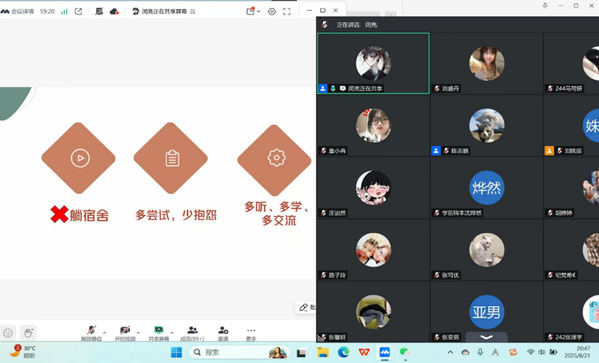Open the 邀请 invite icon
This screenshot has width=599, height=363.
(223, 333)
